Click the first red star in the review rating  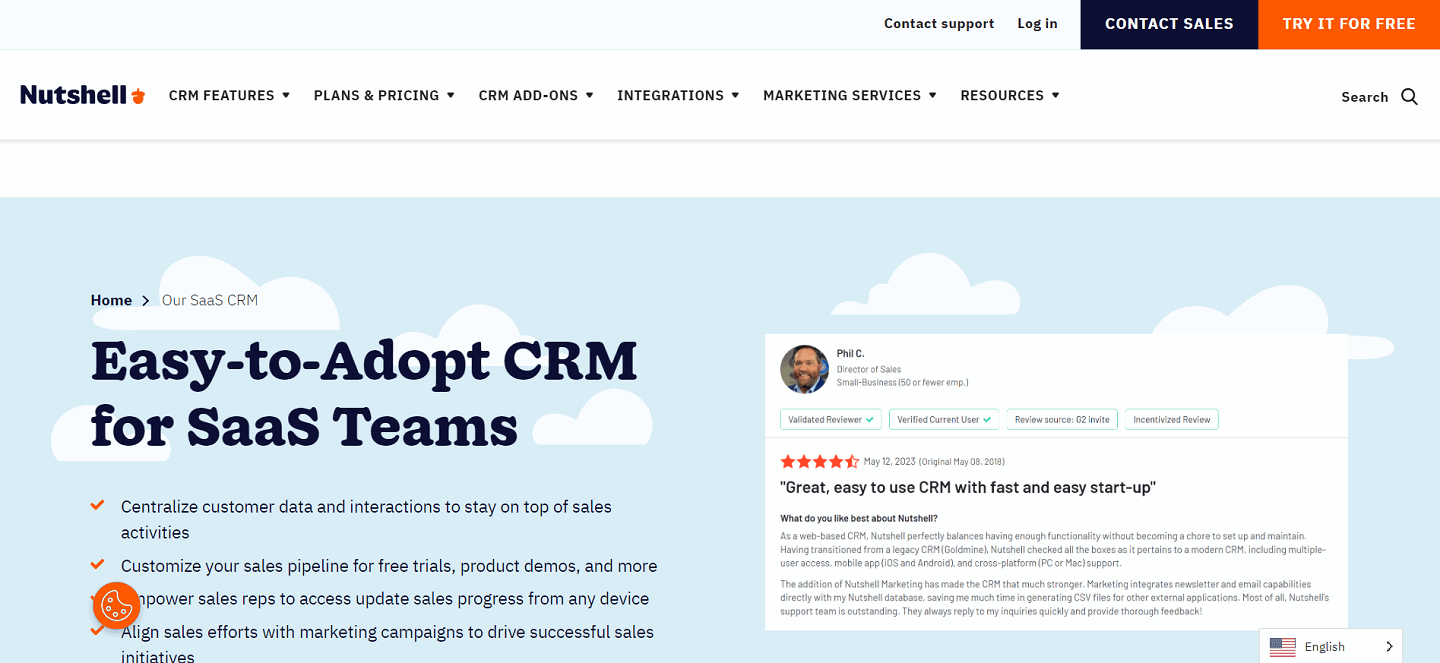click(791, 461)
